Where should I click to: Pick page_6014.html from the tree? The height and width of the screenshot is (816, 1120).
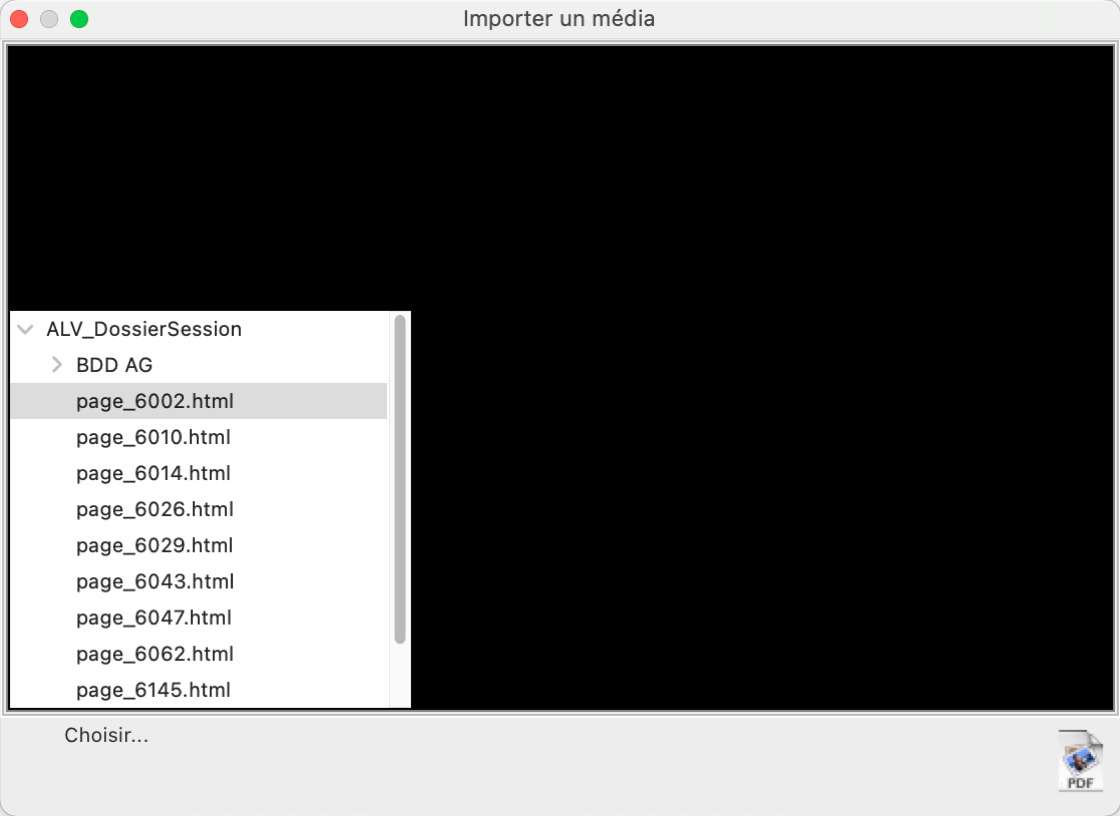(x=199, y=473)
